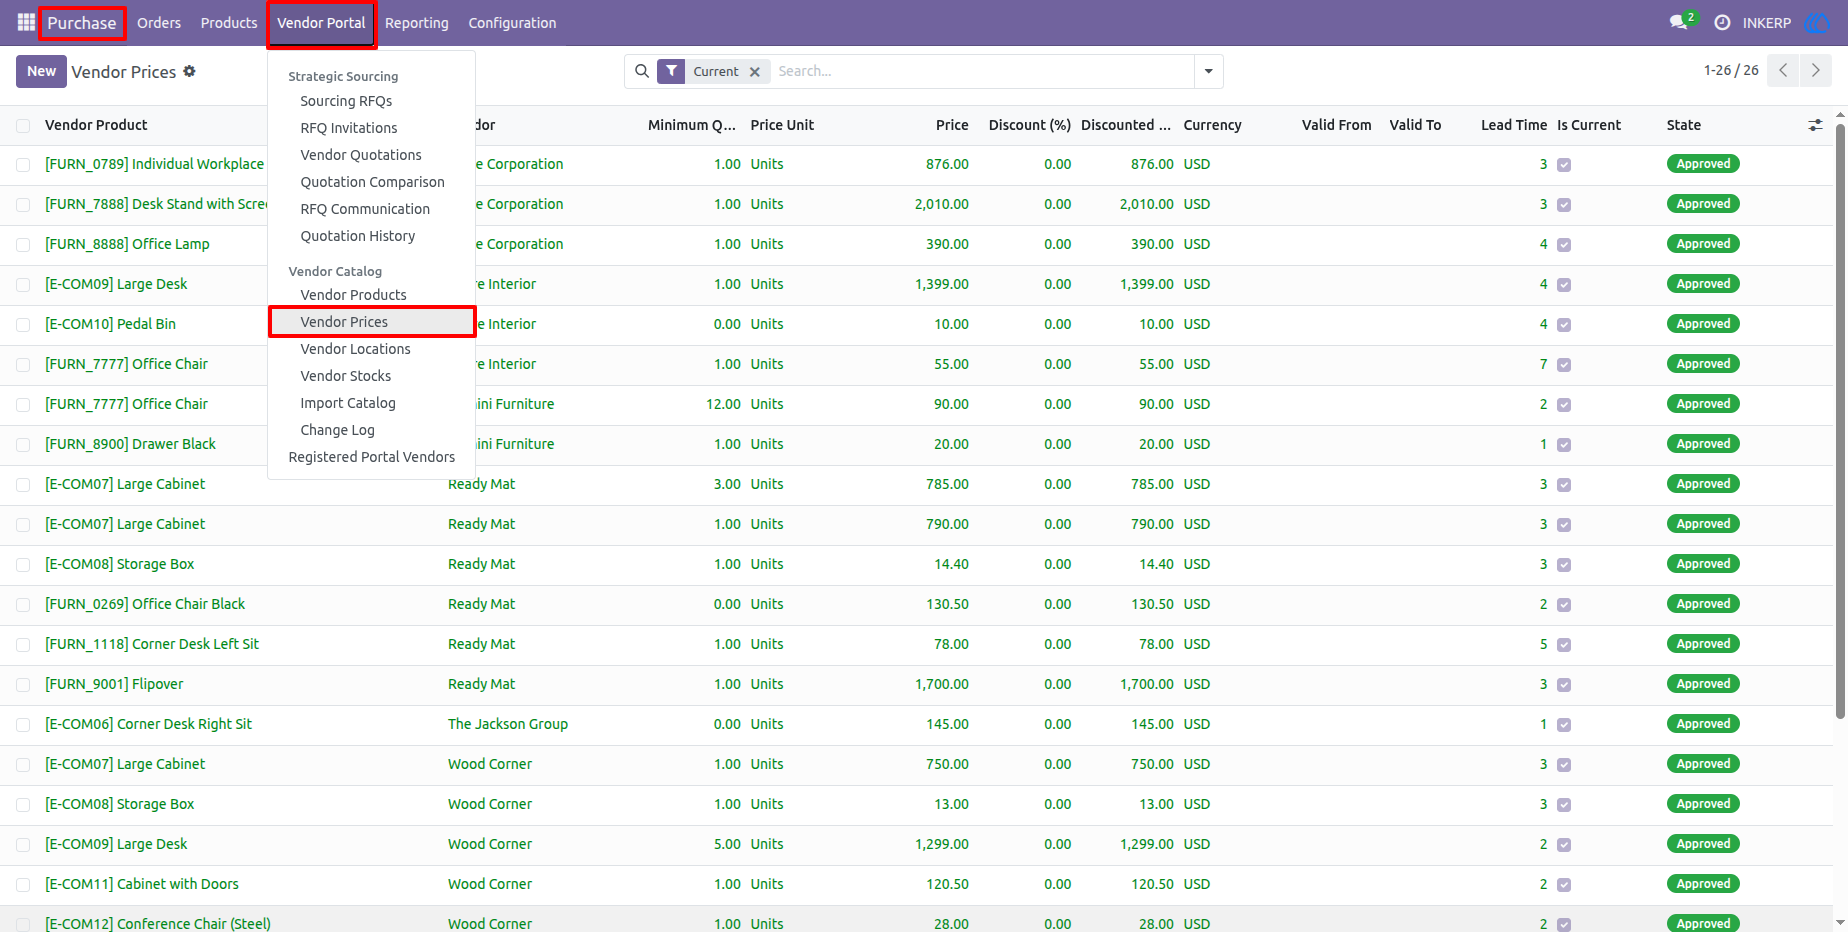Remove the Current filter tag
The image size is (1848, 932).
point(755,72)
